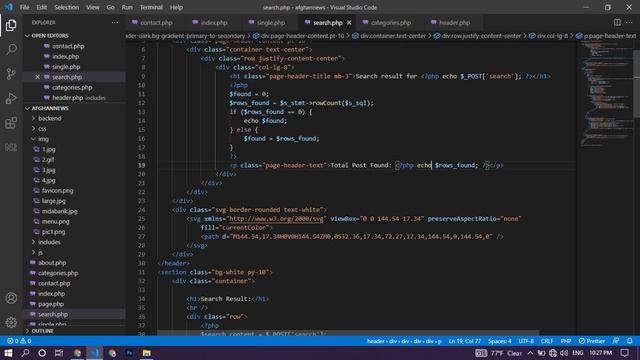The height and width of the screenshot is (360, 640).
Task: Open Cortana from the taskbar
Action: (x=42, y=353)
